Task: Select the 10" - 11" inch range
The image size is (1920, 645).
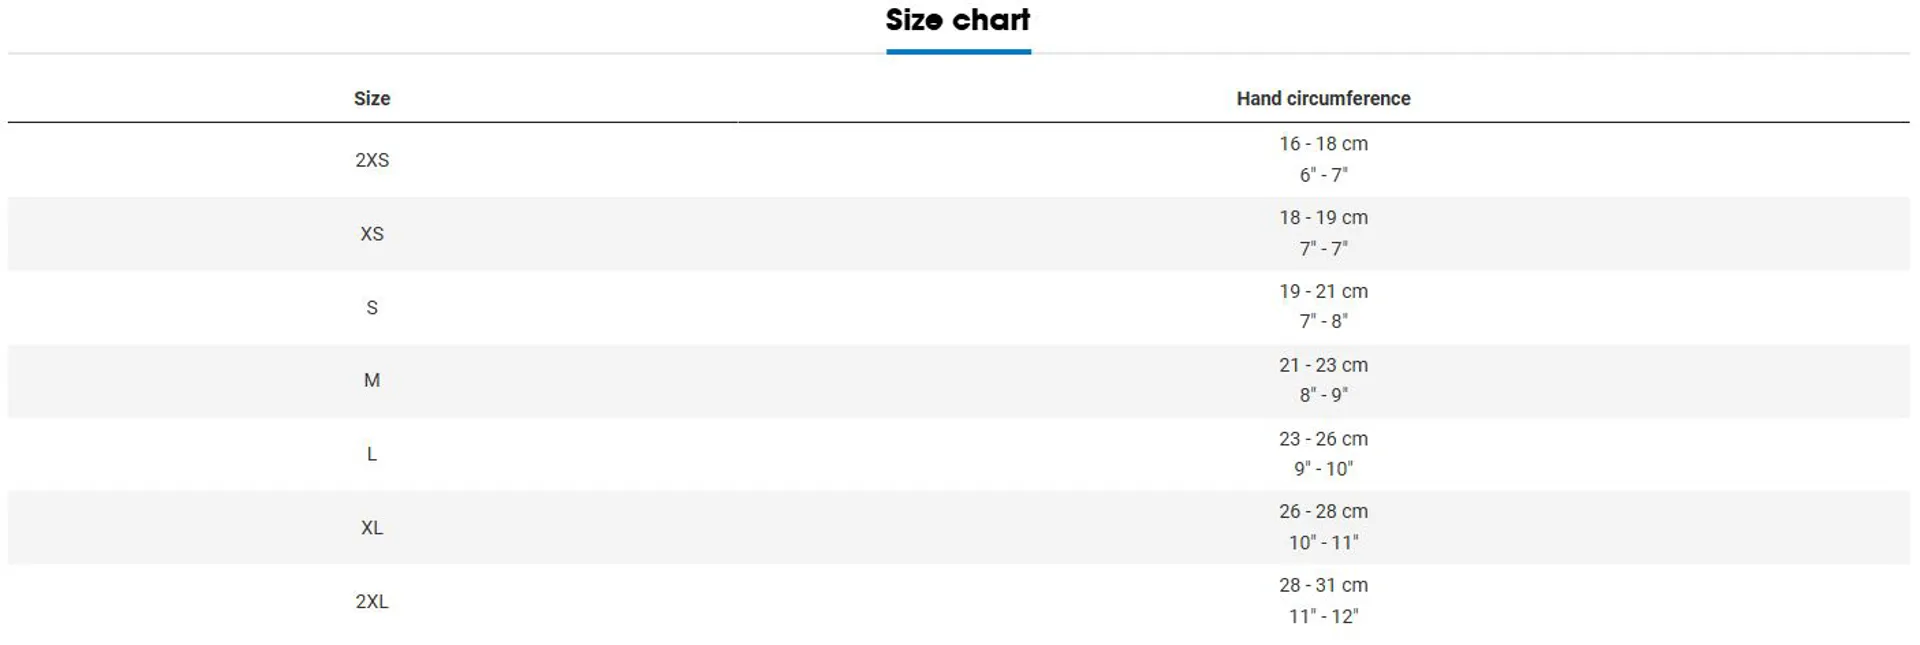Action: point(1322,543)
